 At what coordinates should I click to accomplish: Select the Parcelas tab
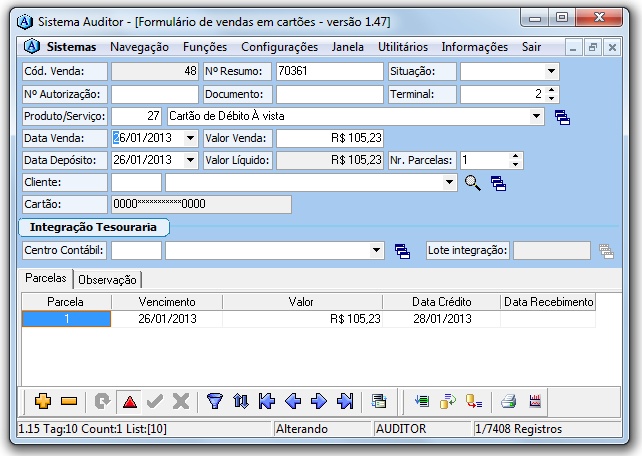(x=45, y=278)
